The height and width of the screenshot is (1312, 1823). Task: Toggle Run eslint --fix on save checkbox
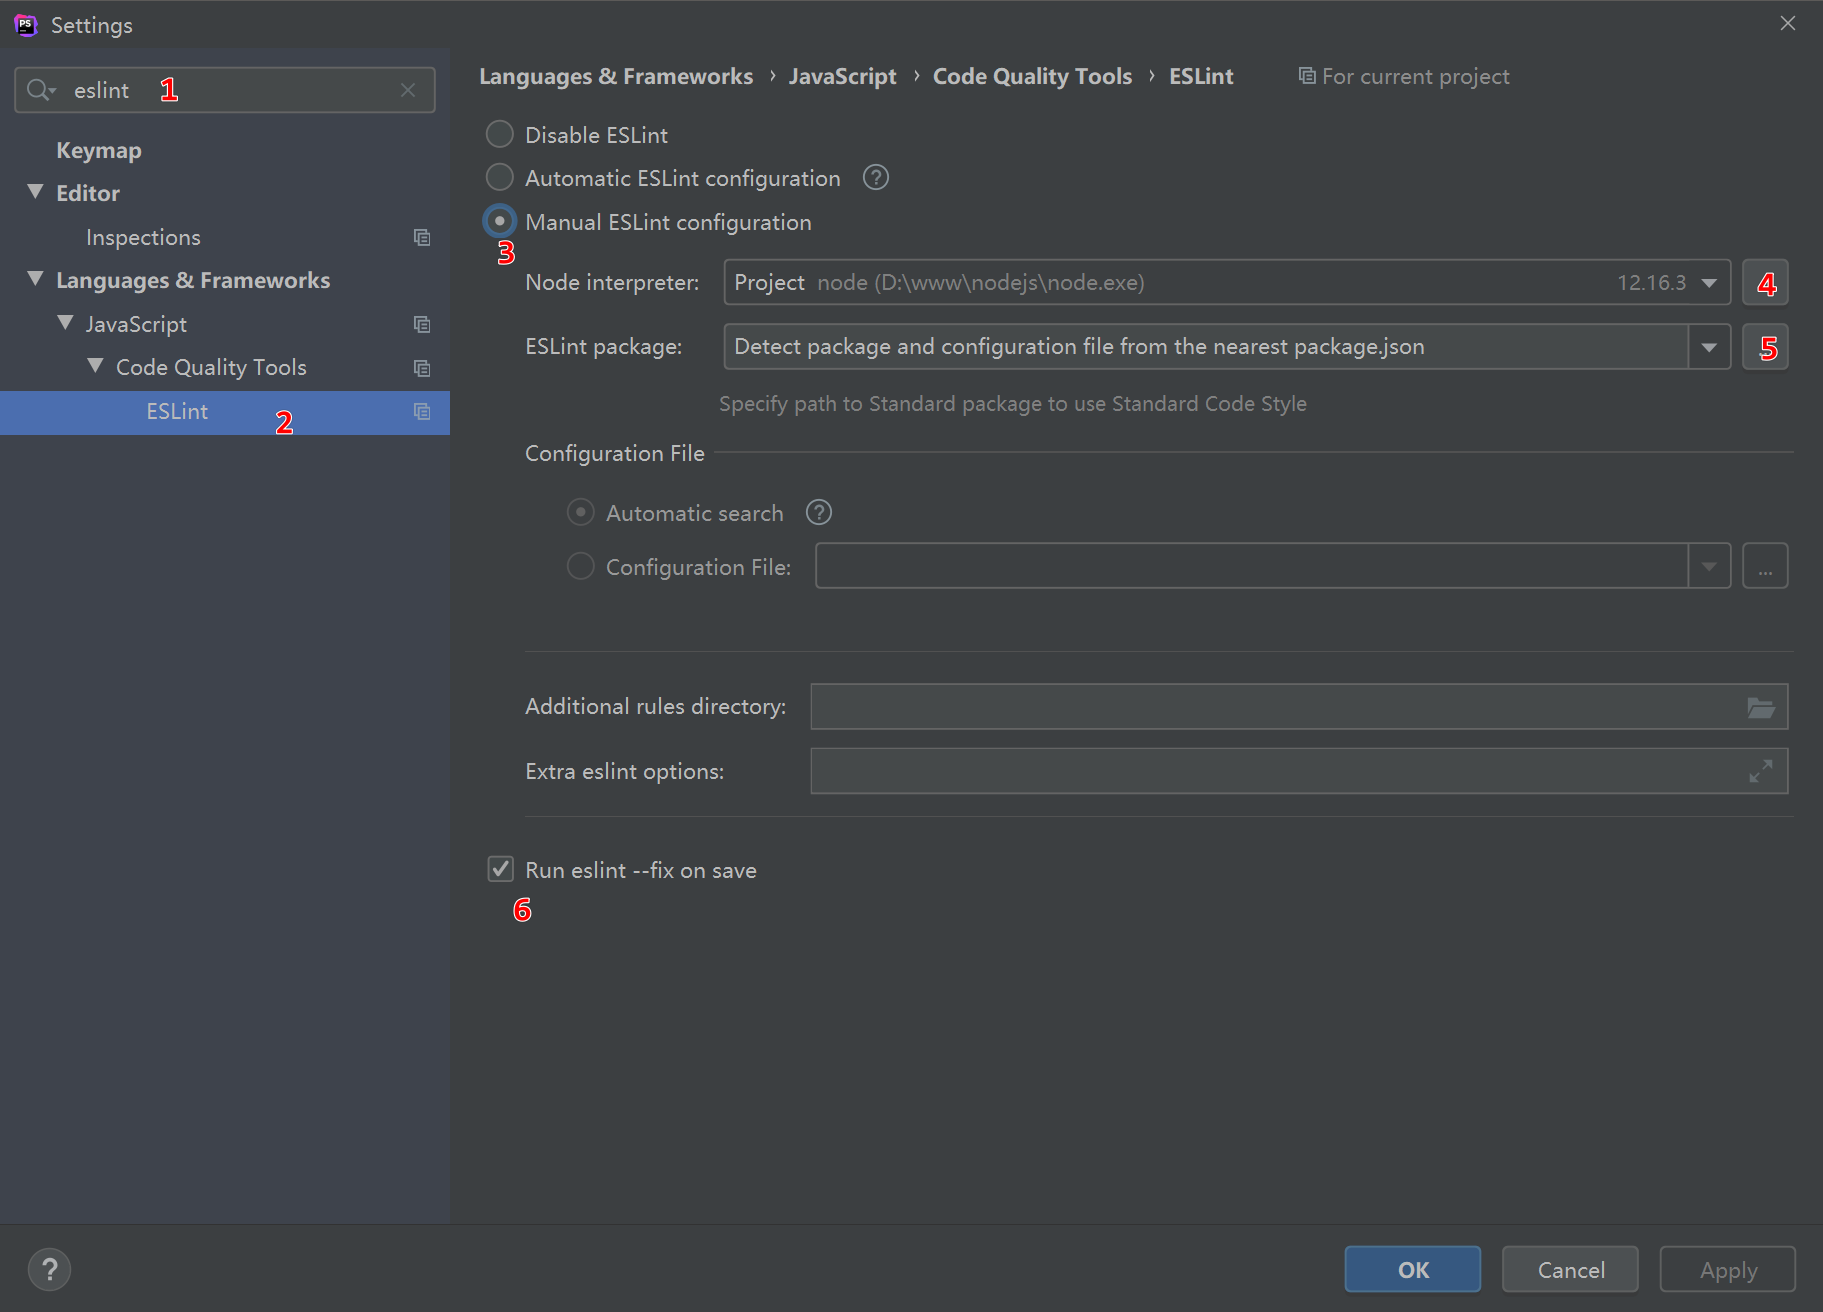pyautogui.click(x=501, y=869)
